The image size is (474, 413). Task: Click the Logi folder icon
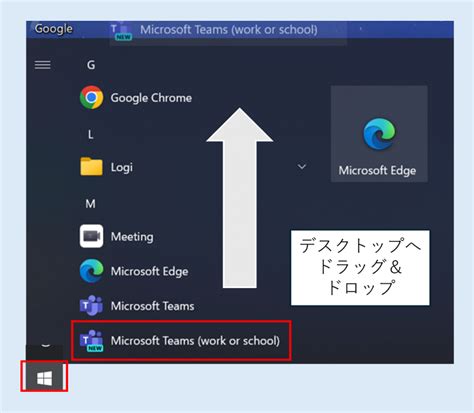[91, 166]
